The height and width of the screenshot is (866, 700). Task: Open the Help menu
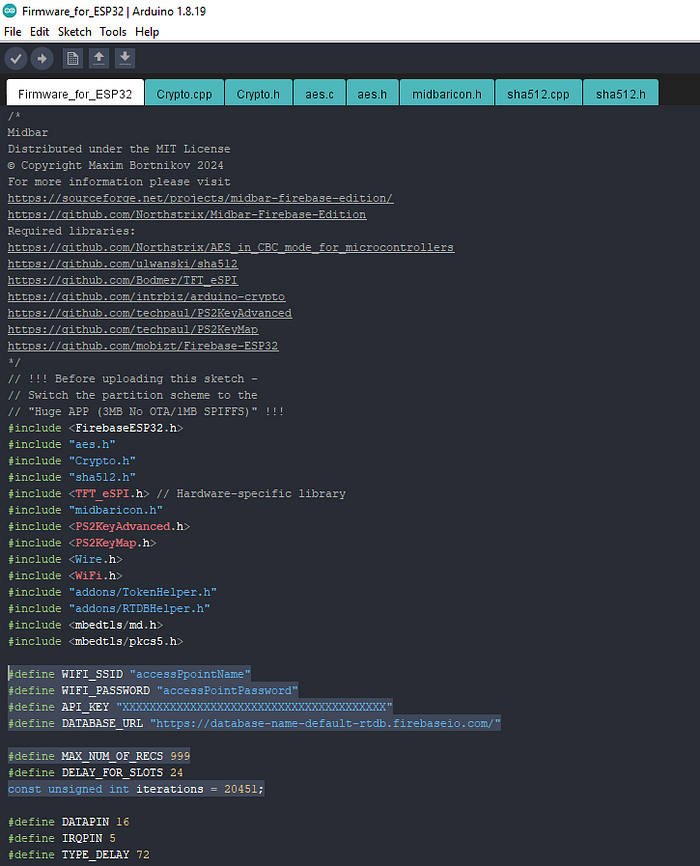point(147,32)
